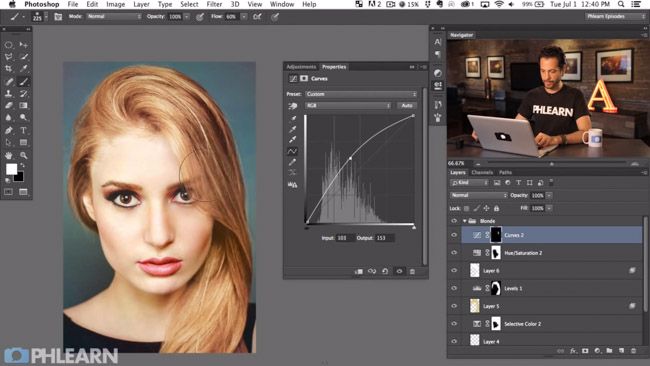The image size is (650, 366).
Task: Open the Preset dropdown in Curves
Action: [x=361, y=94]
